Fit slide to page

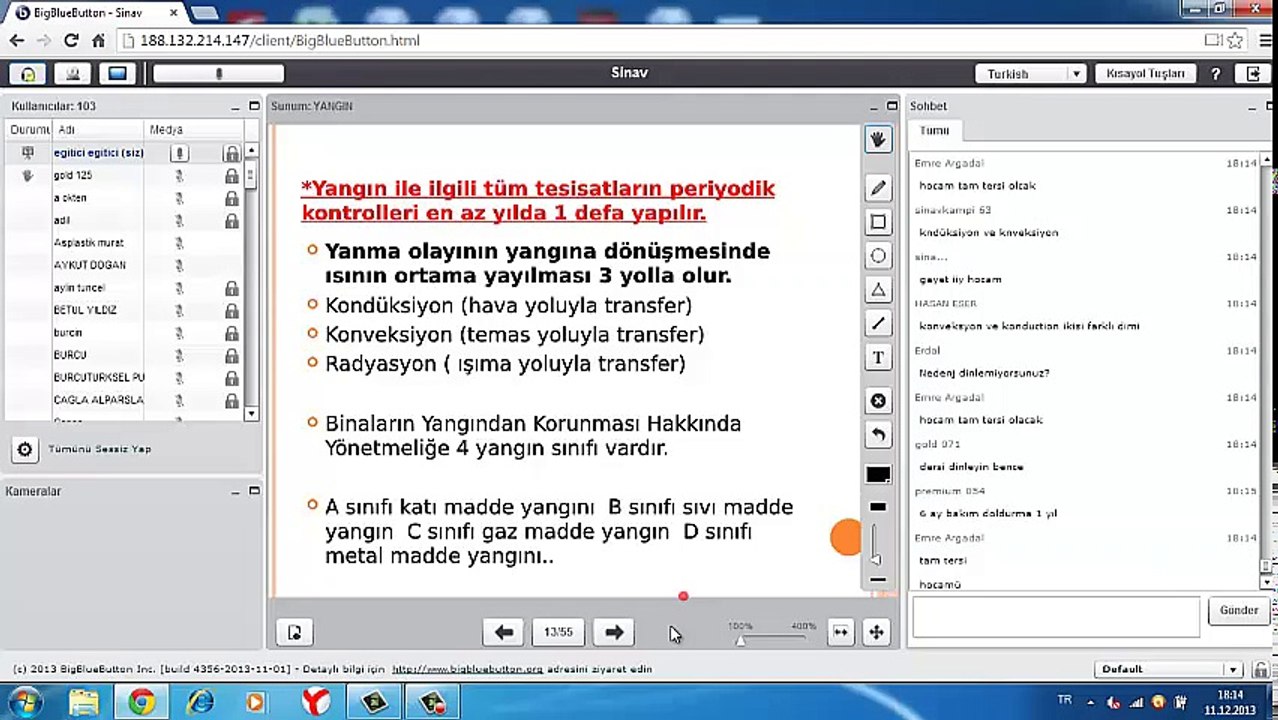(x=876, y=632)
